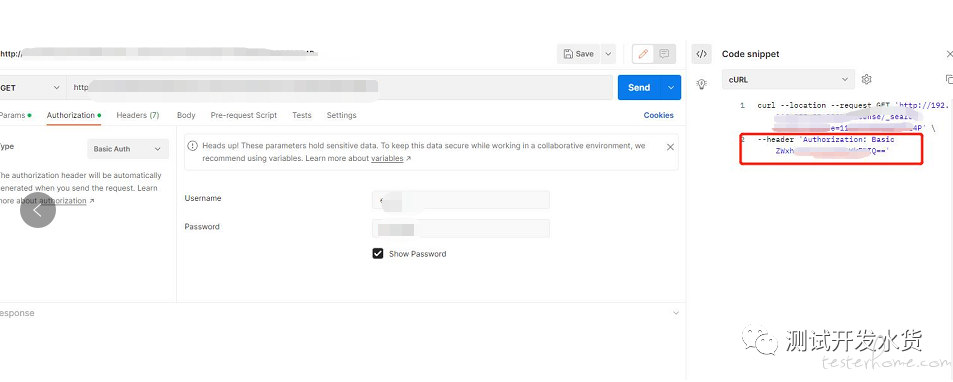The image size is (953, 382).
Task: Open the Pre-request Script tab
Action: [x=244, y=115]
